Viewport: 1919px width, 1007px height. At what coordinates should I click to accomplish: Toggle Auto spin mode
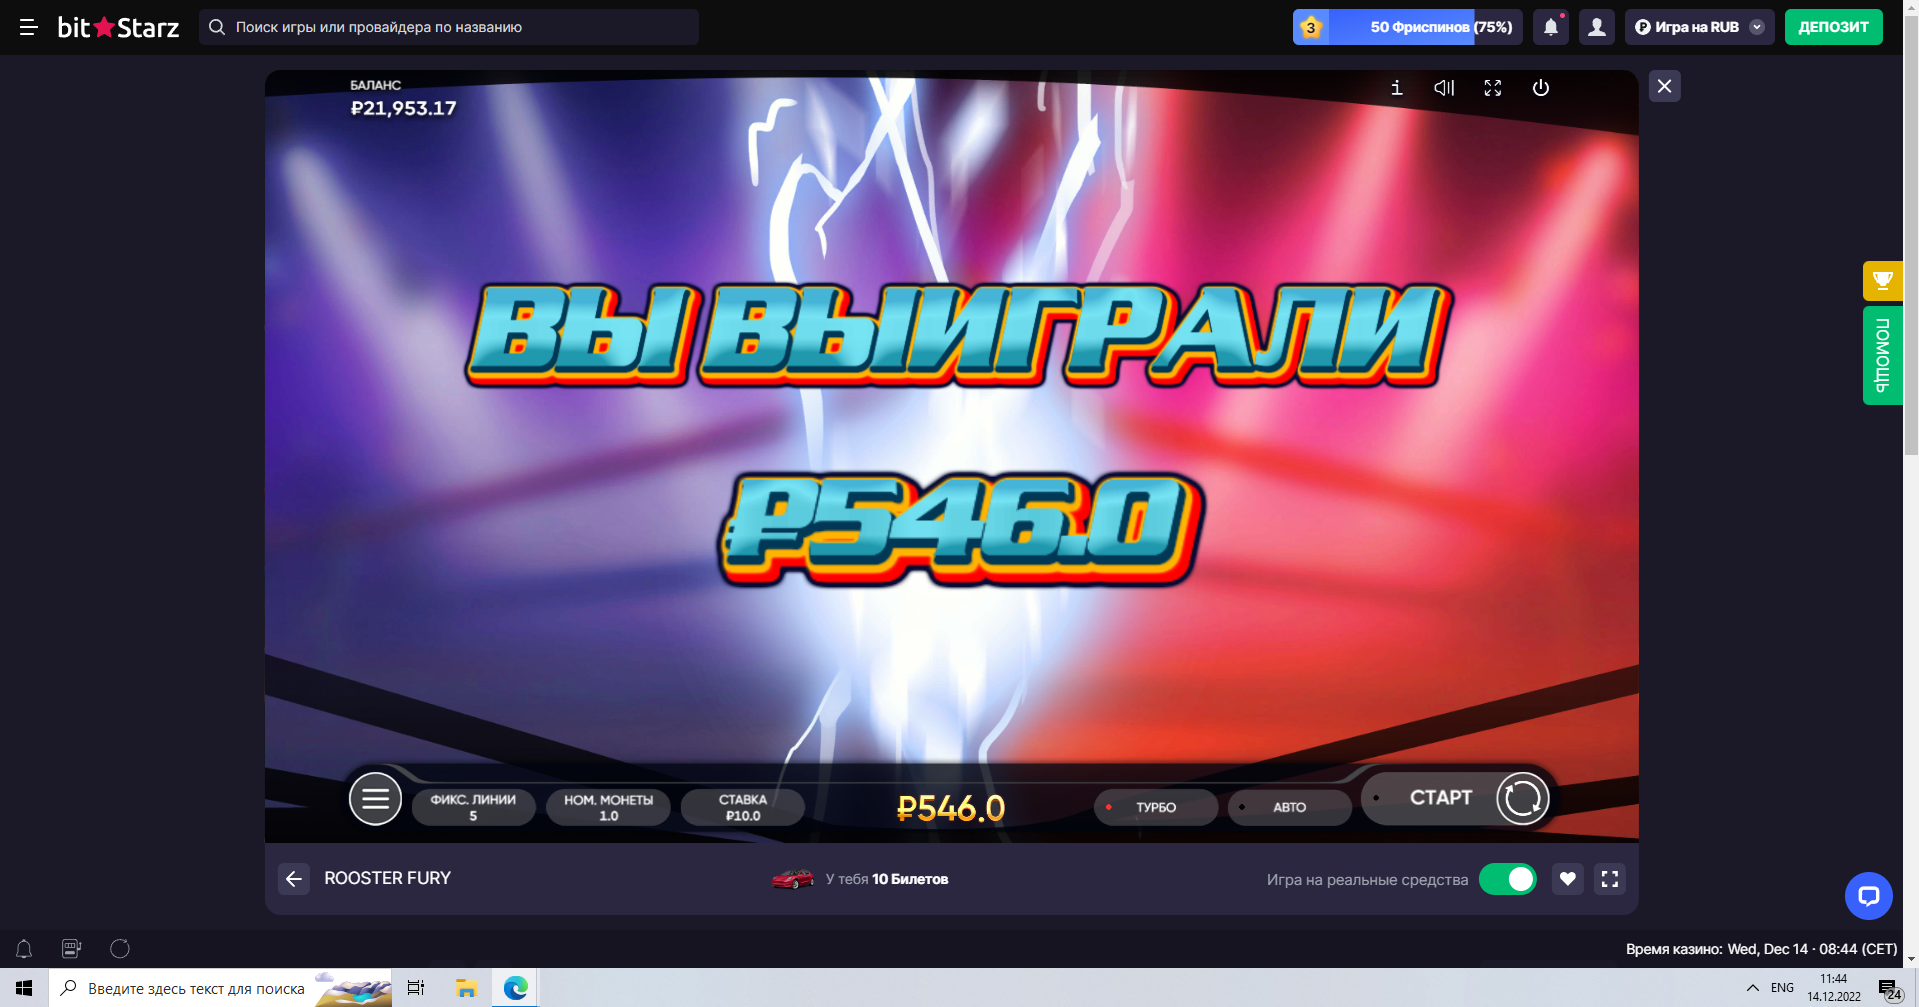(1290, 807)
